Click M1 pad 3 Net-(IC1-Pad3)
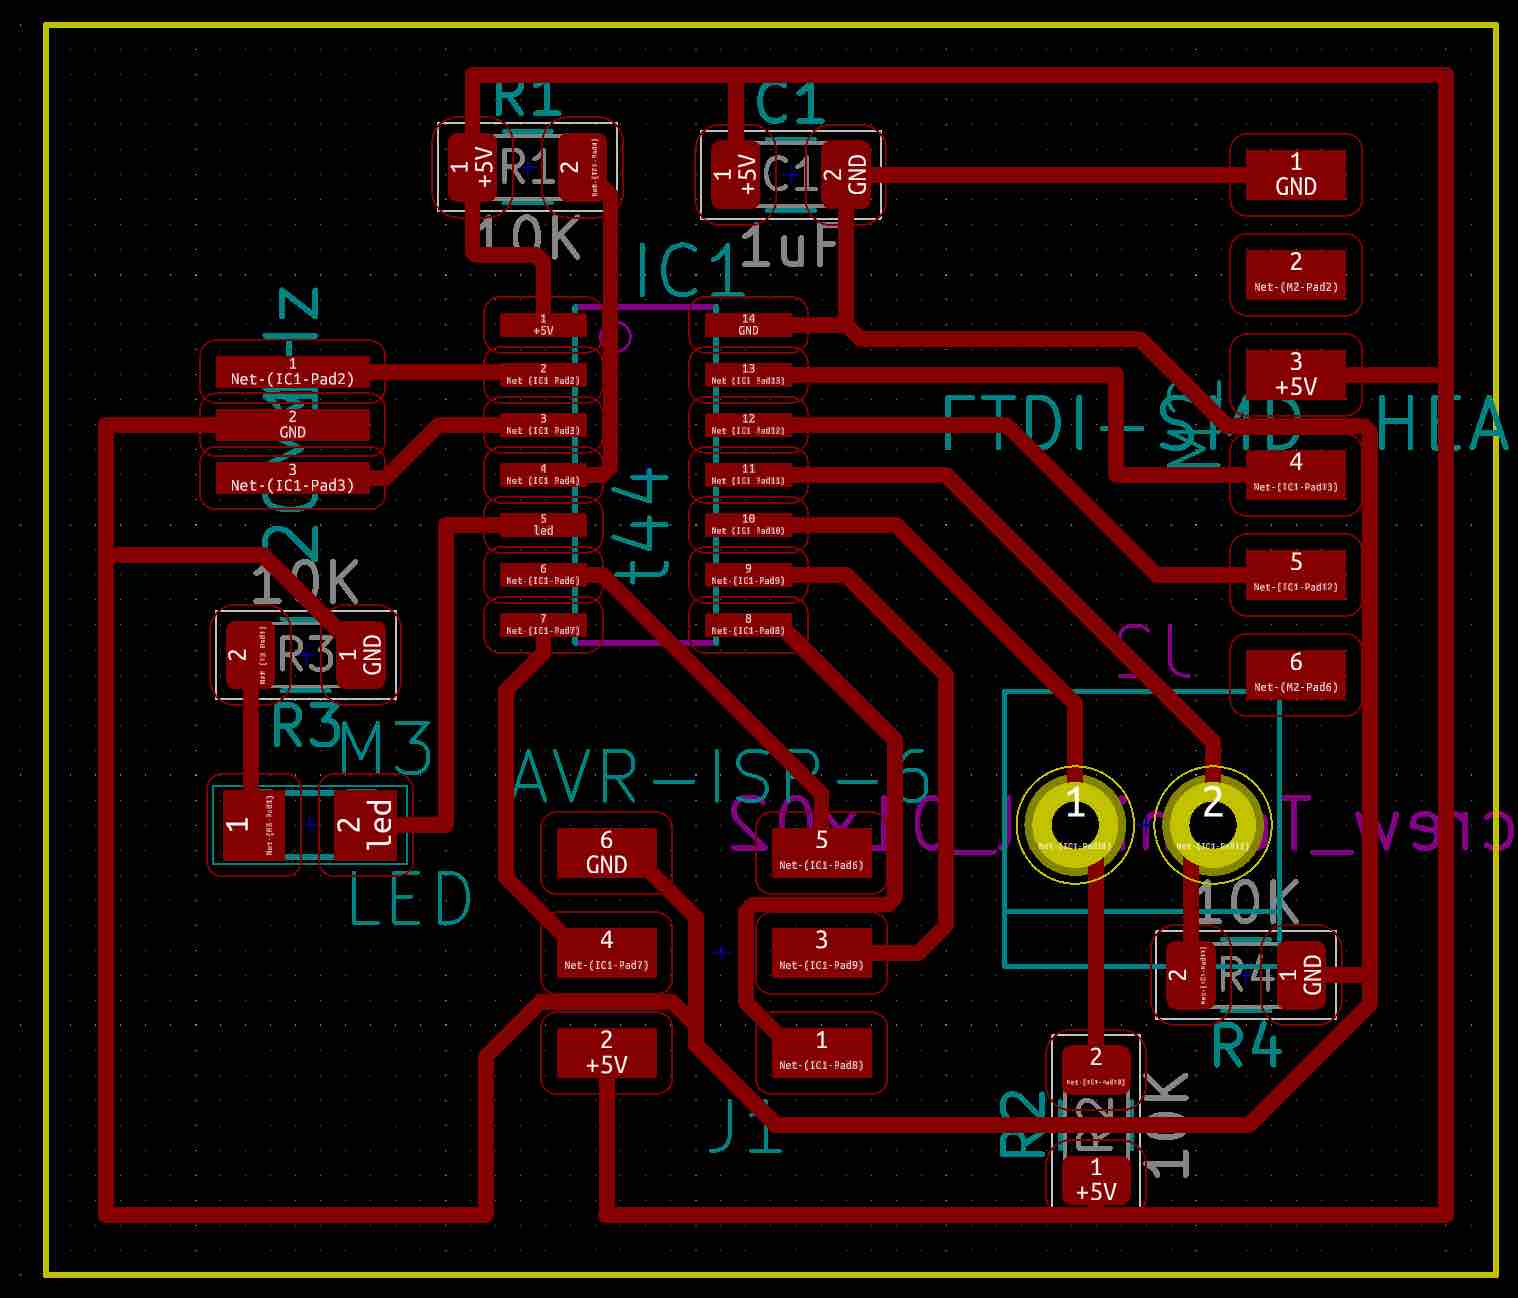This screenshot has width=1518, height=1298. 292,478
